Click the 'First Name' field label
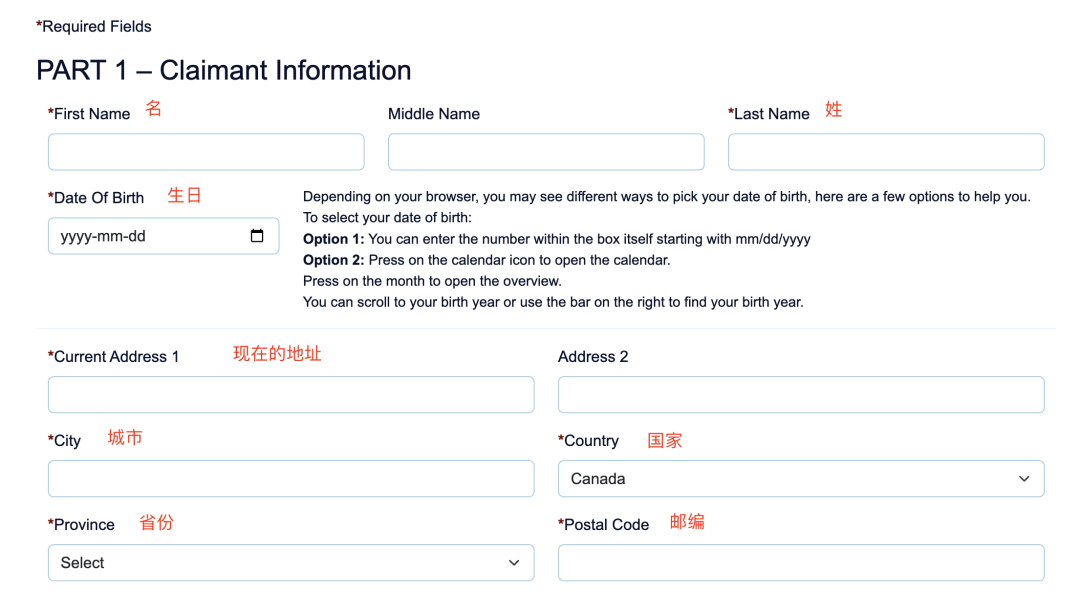This screenshot has width=1080, height=594. [x=91, y=114]
